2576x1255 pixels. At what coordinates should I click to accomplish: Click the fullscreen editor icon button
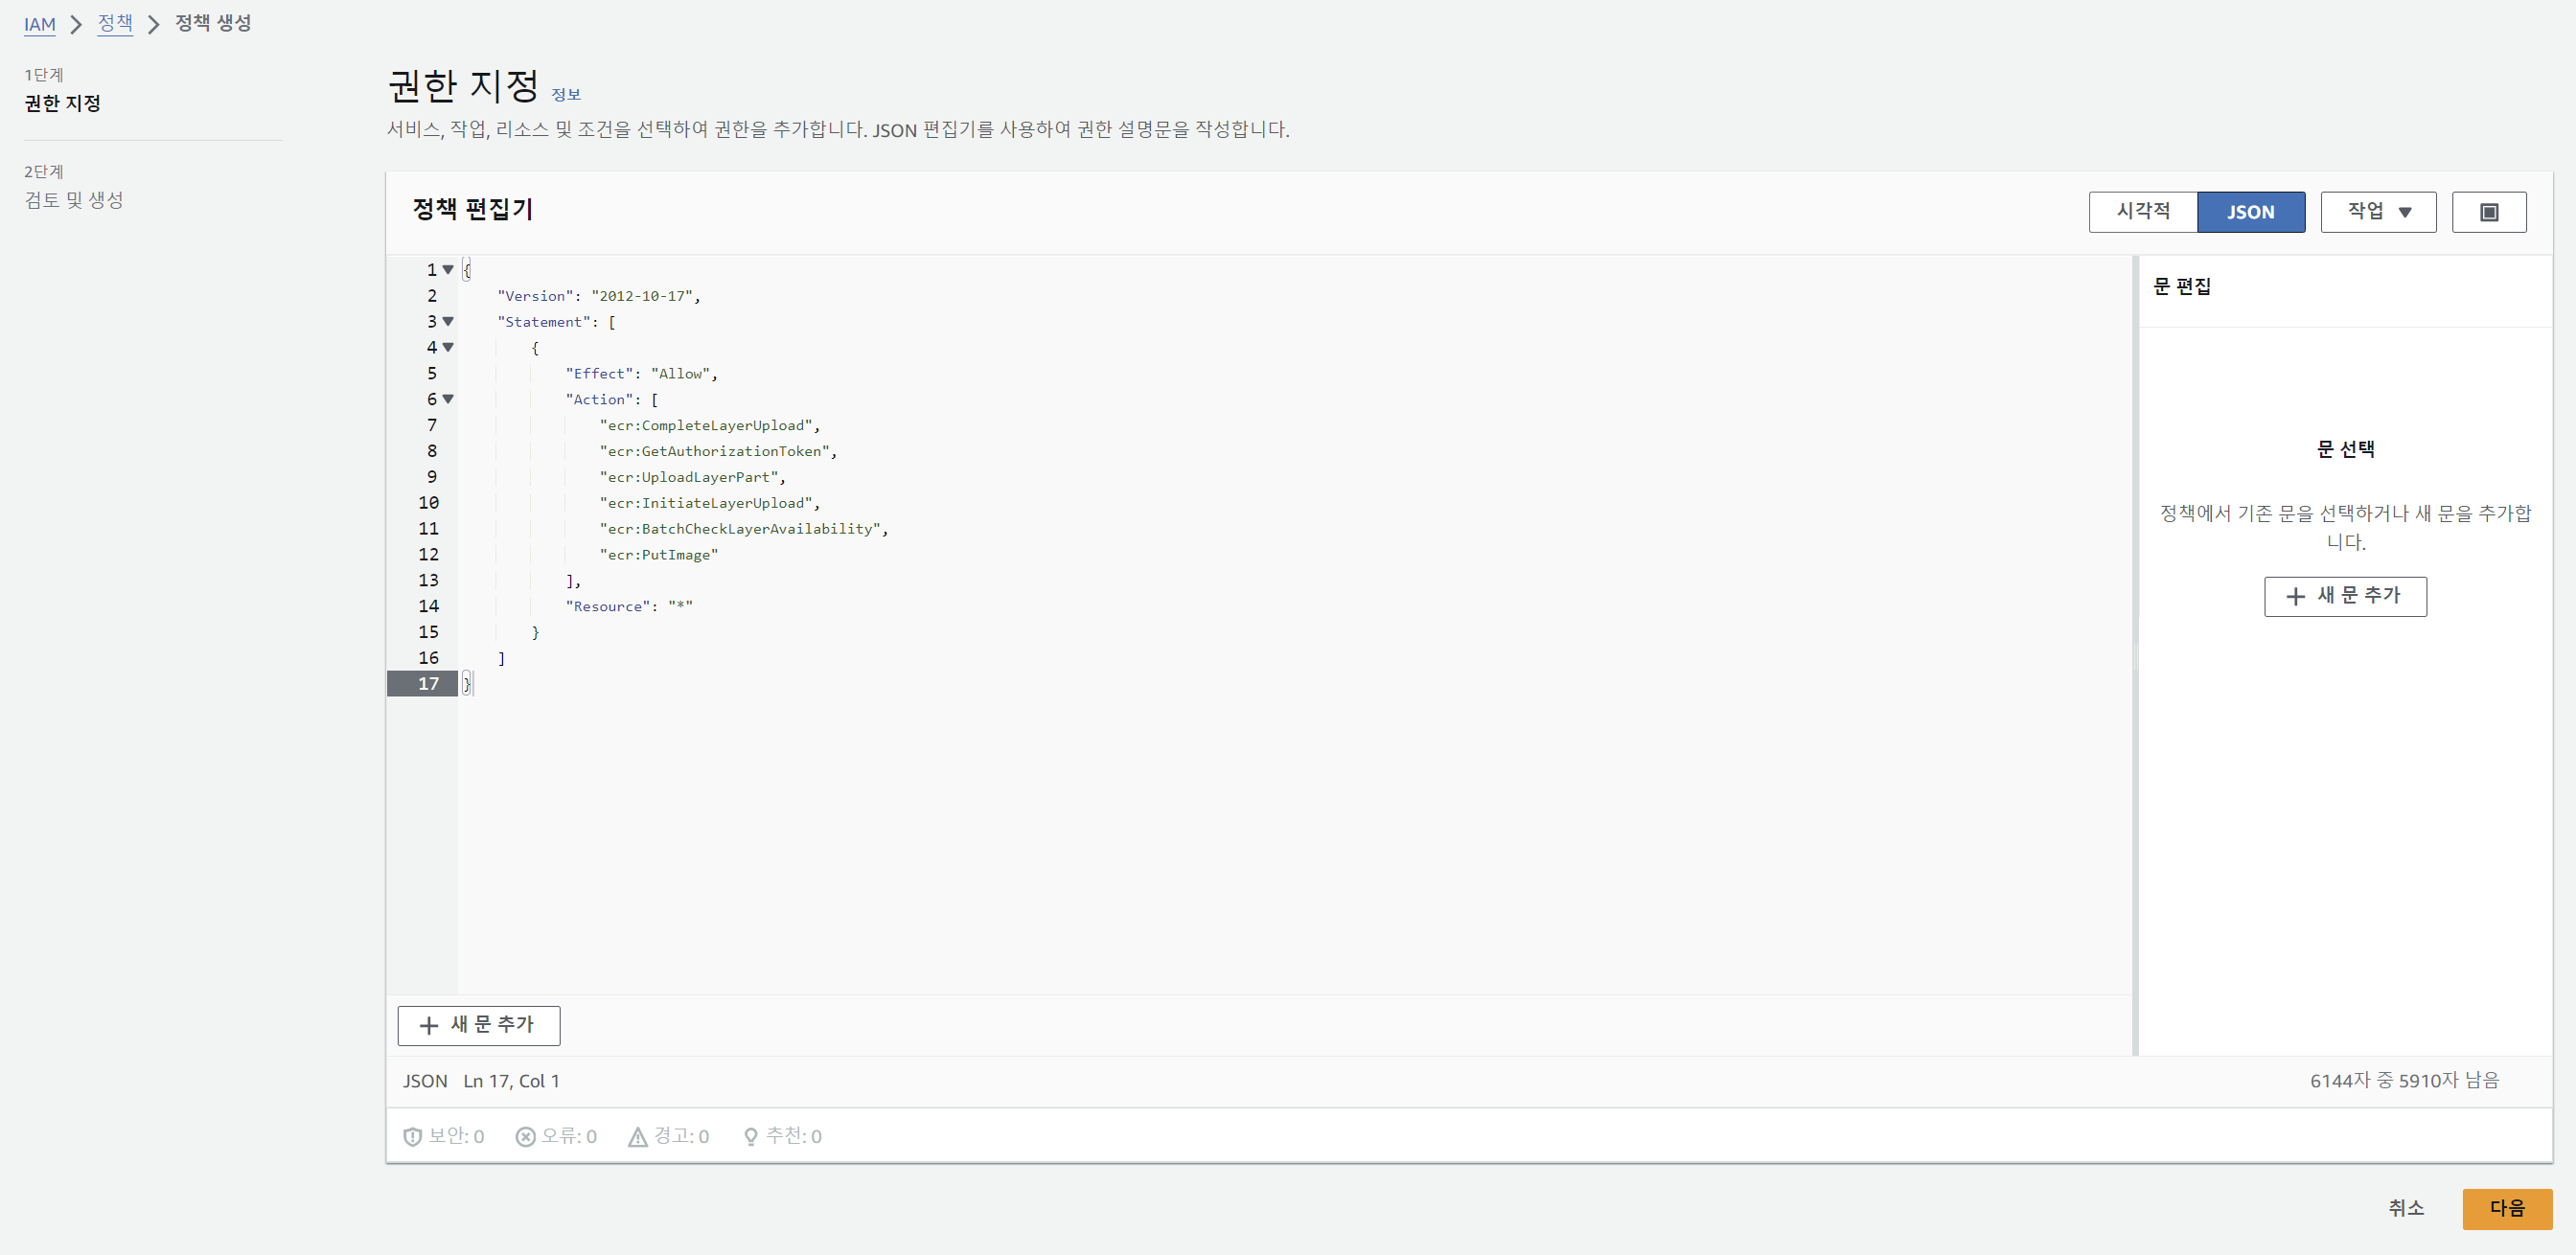2488,212
